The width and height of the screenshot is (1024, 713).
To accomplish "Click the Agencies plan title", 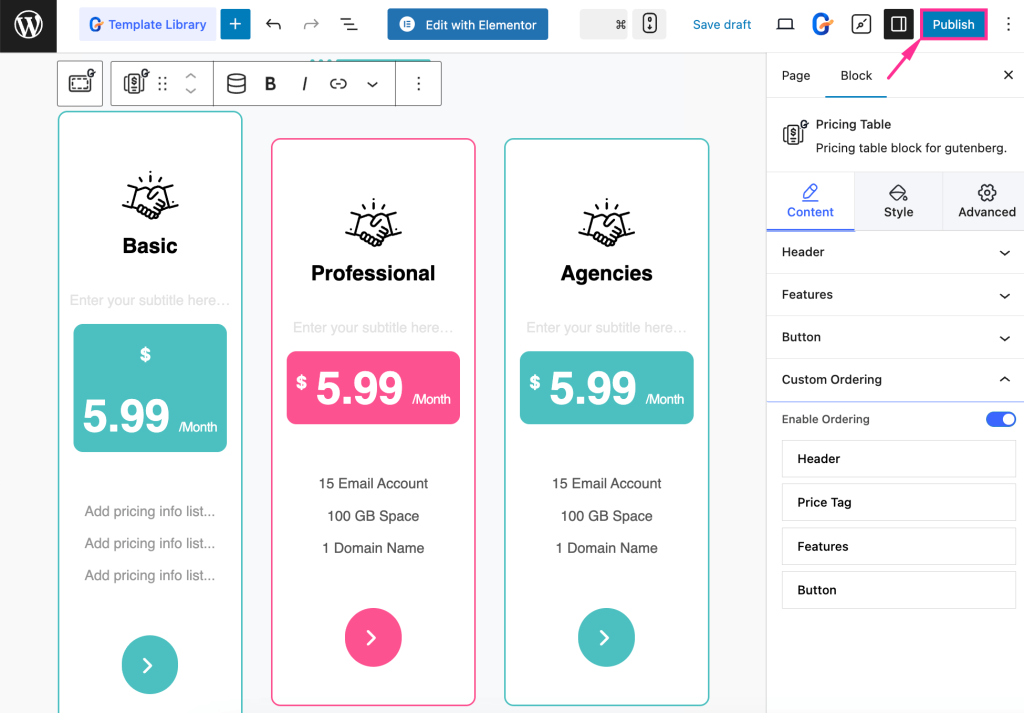I will tap(607, 273).
